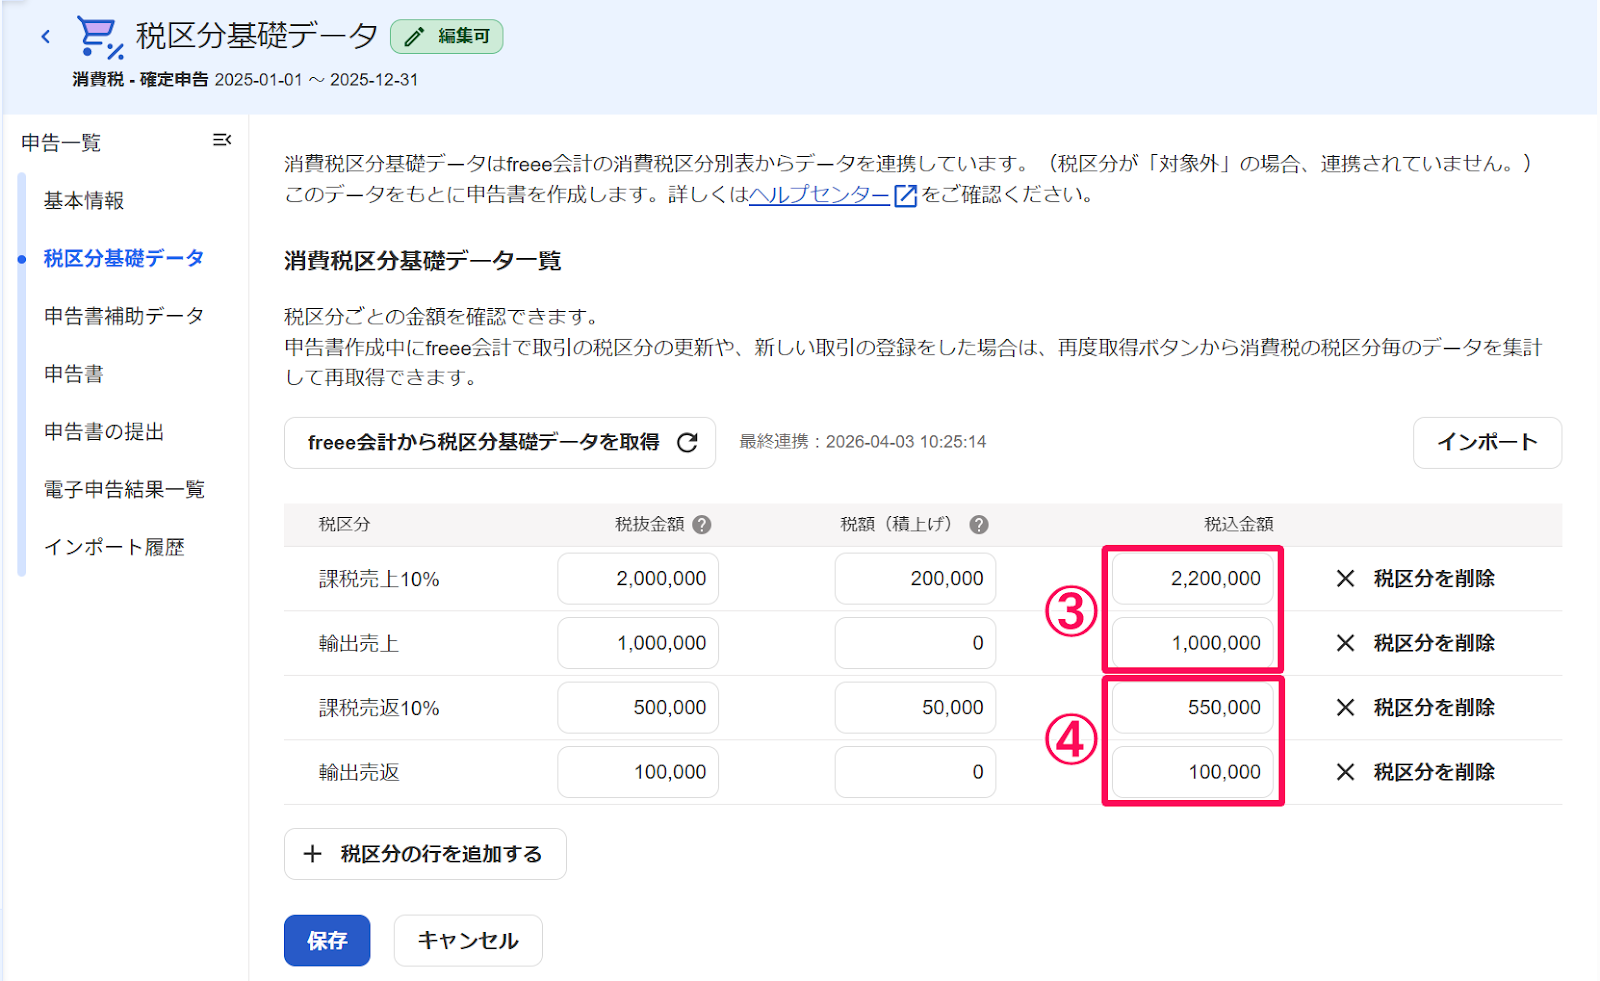Show the 税額（積上げ） help tooltip icon

click(979, 524)
